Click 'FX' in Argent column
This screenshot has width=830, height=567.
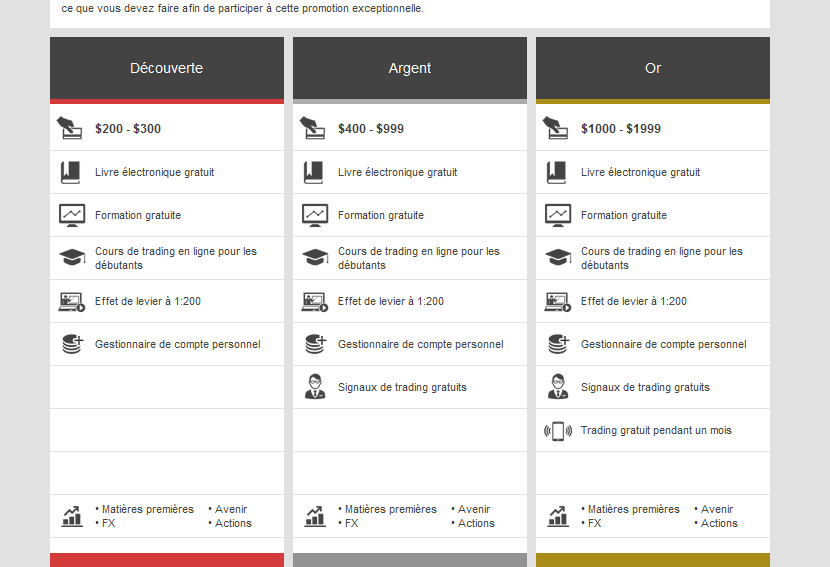click(x=351, y=523)
